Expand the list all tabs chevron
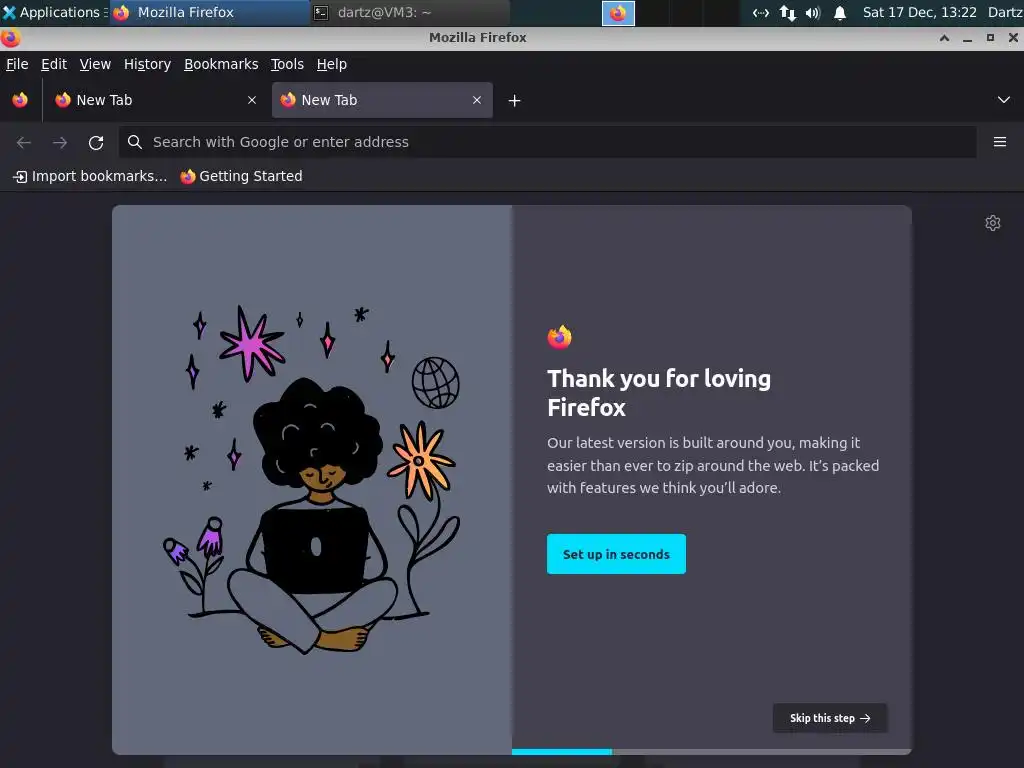Viewport: 1024px width, 768px height. point(1004,100)
